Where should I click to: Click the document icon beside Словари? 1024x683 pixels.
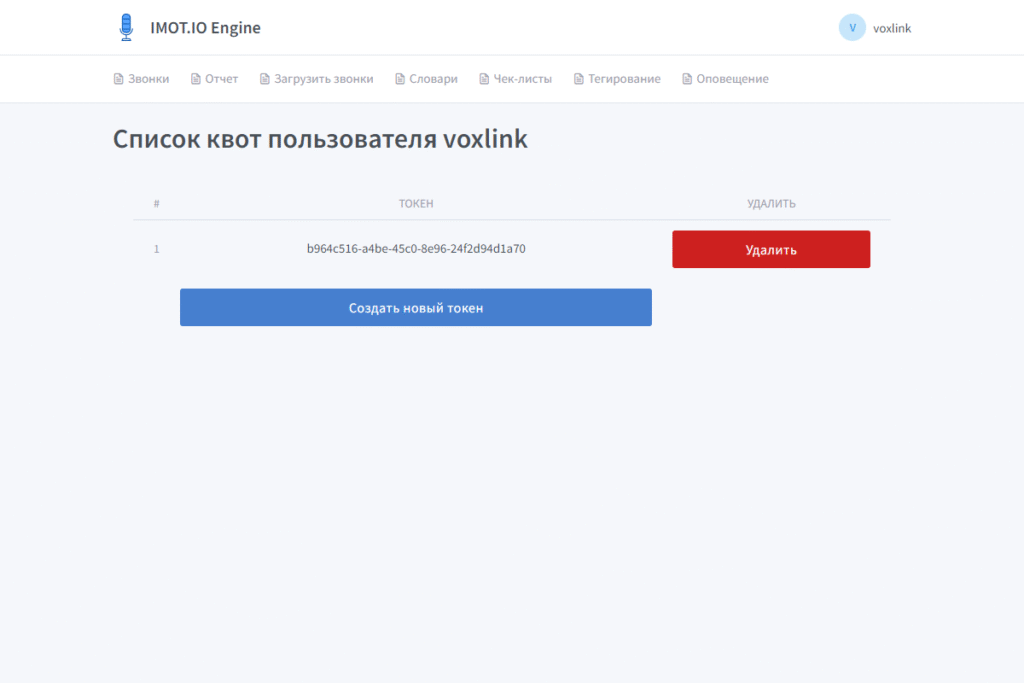400,79
